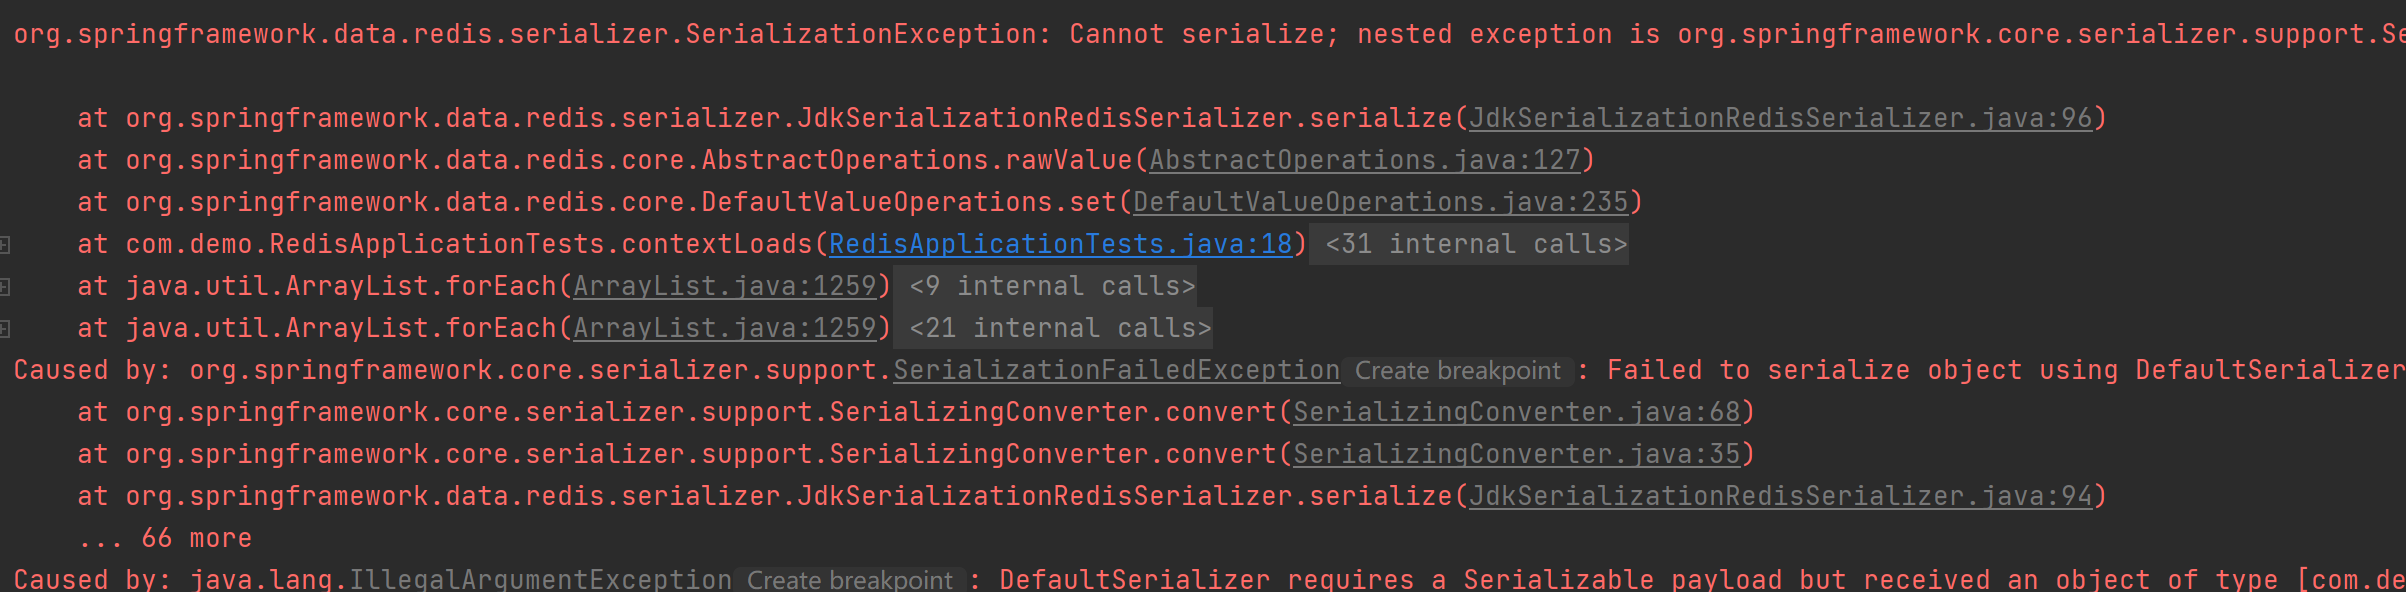
Task: Go to SerializingConverter.java:68
Action: click(1517, 412)
